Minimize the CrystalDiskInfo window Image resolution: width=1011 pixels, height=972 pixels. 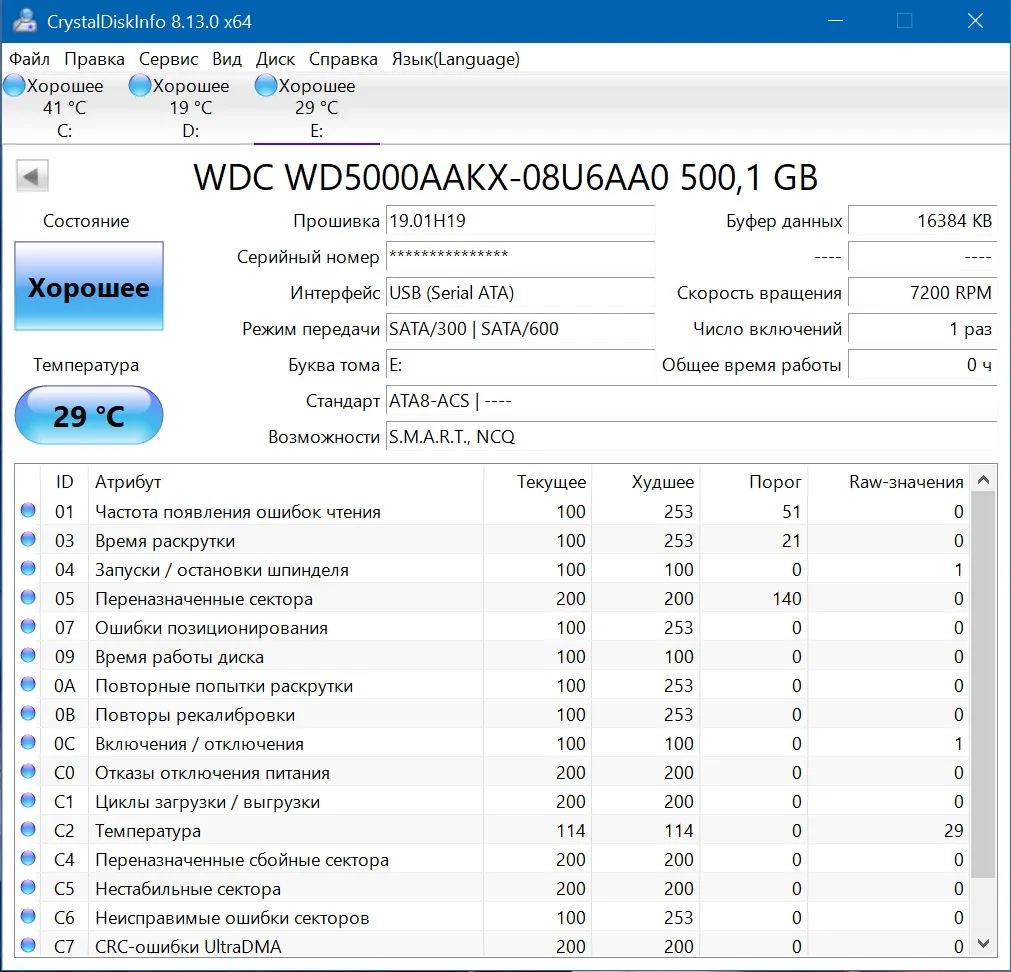(x=835, y=21)
